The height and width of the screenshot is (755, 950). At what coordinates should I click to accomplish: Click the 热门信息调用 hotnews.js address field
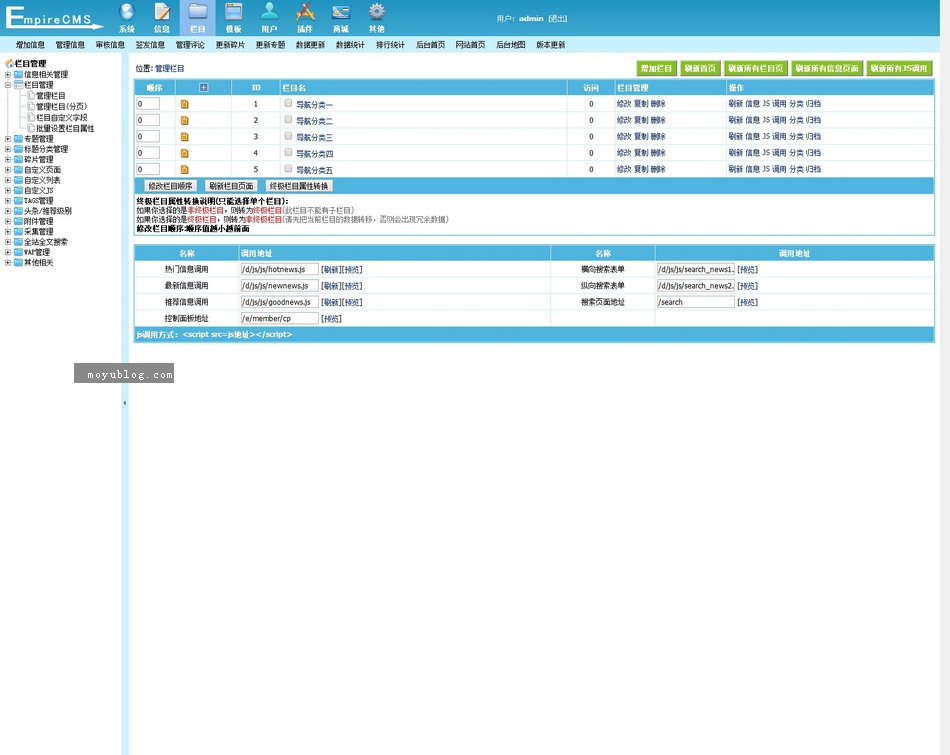[x=279, y=269]
